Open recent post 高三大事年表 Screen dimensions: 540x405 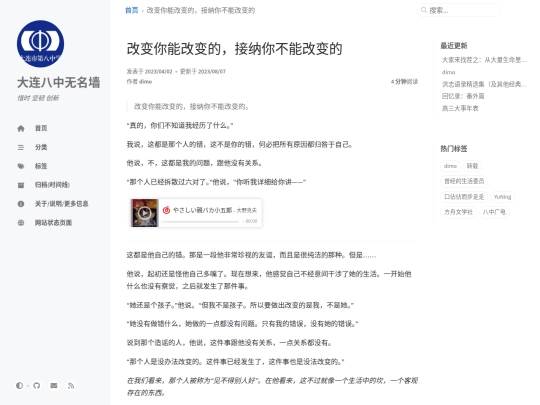tap(460, 108)
